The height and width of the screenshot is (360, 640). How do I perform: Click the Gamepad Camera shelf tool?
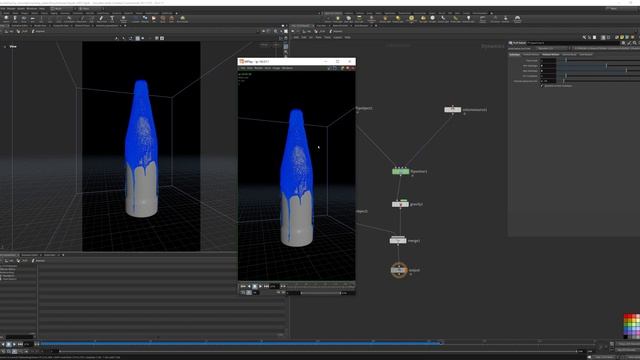click(517, 18)
